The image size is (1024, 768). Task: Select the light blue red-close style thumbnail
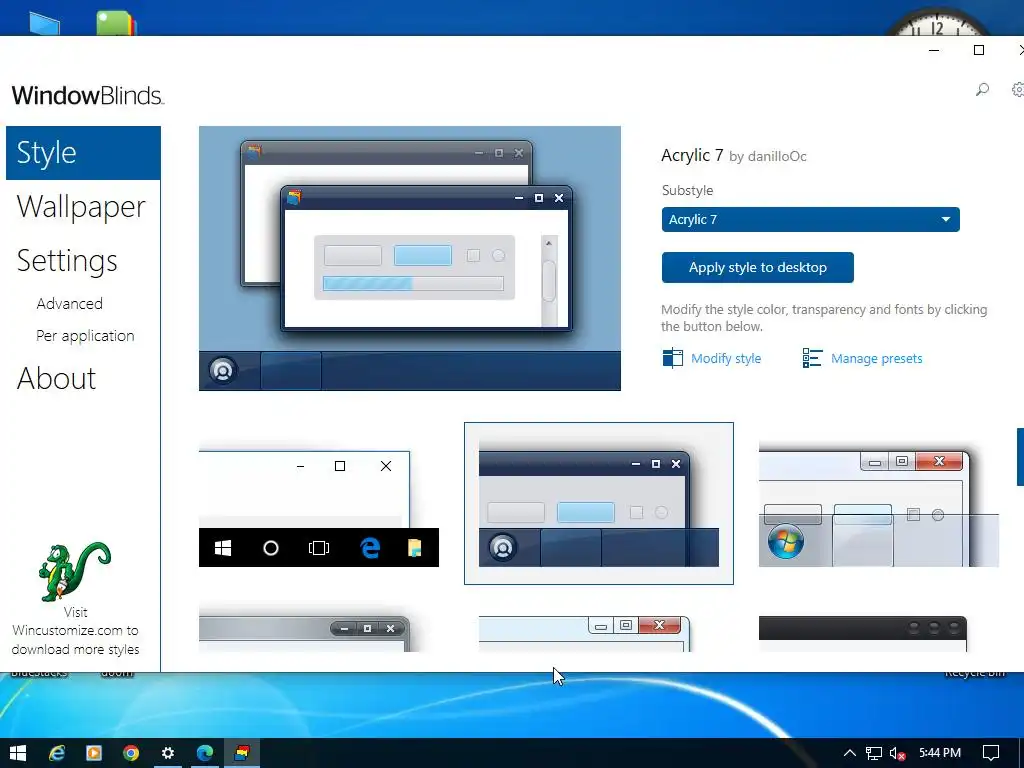pyautogui.click(x=584, y=633)
